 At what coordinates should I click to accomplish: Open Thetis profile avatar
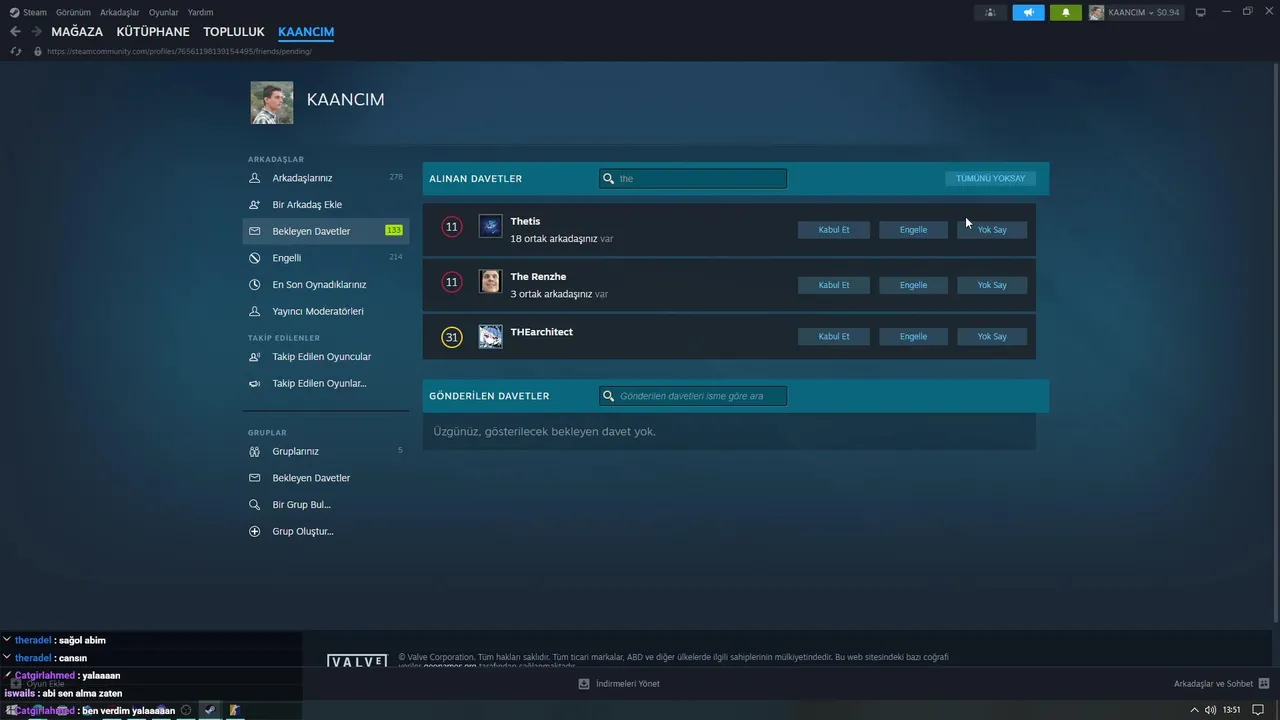[x=490, y=227]
